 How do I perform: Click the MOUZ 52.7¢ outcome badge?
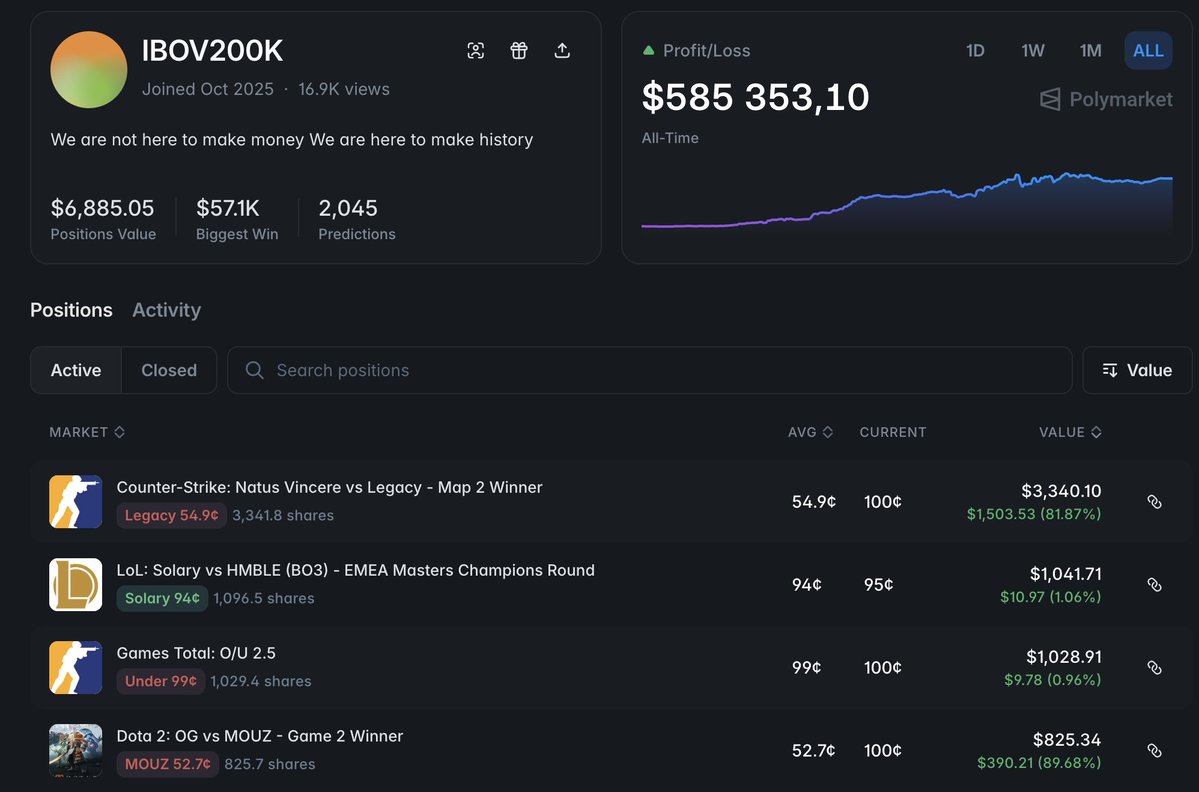tap(167, 764)
